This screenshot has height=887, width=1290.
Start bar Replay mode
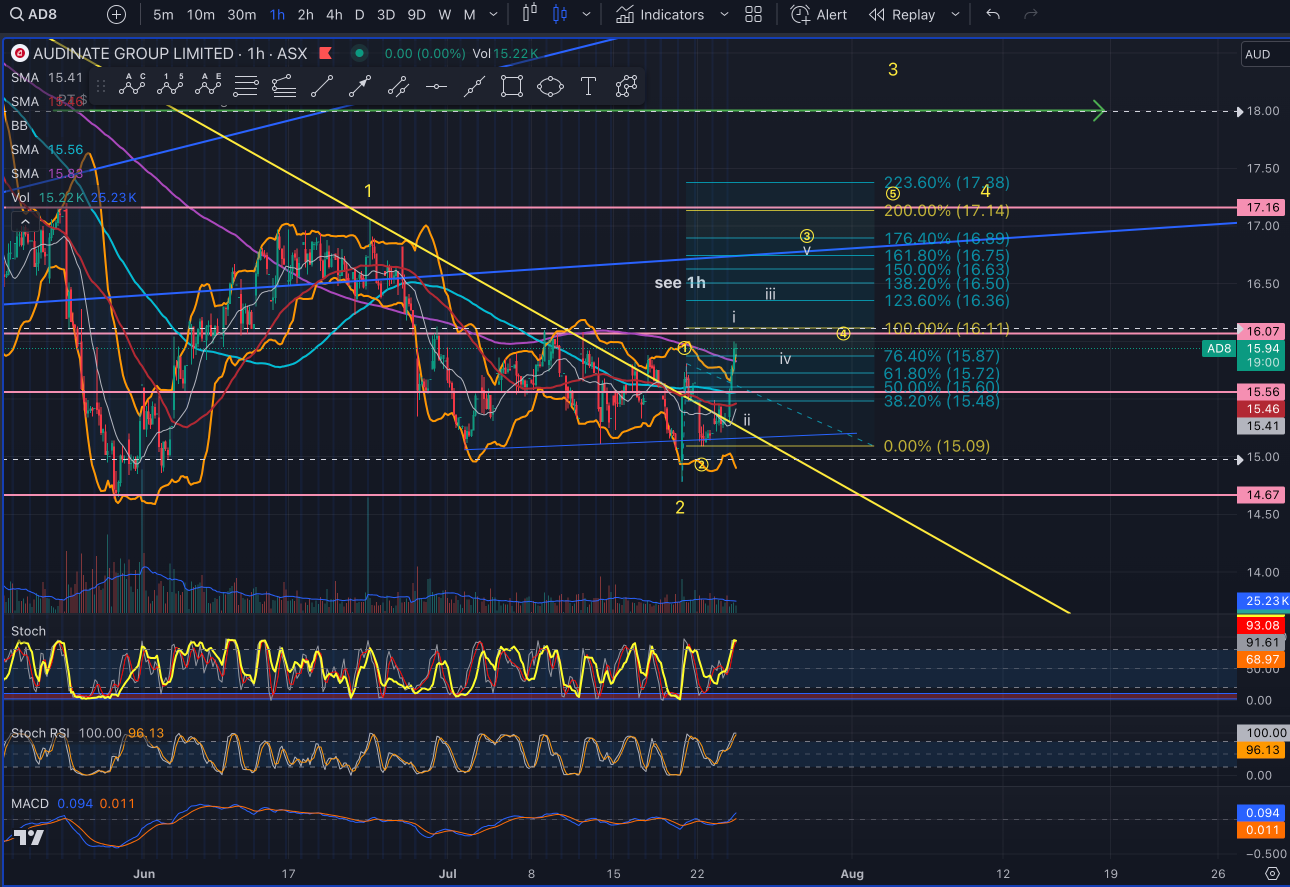tap(902, 15)
